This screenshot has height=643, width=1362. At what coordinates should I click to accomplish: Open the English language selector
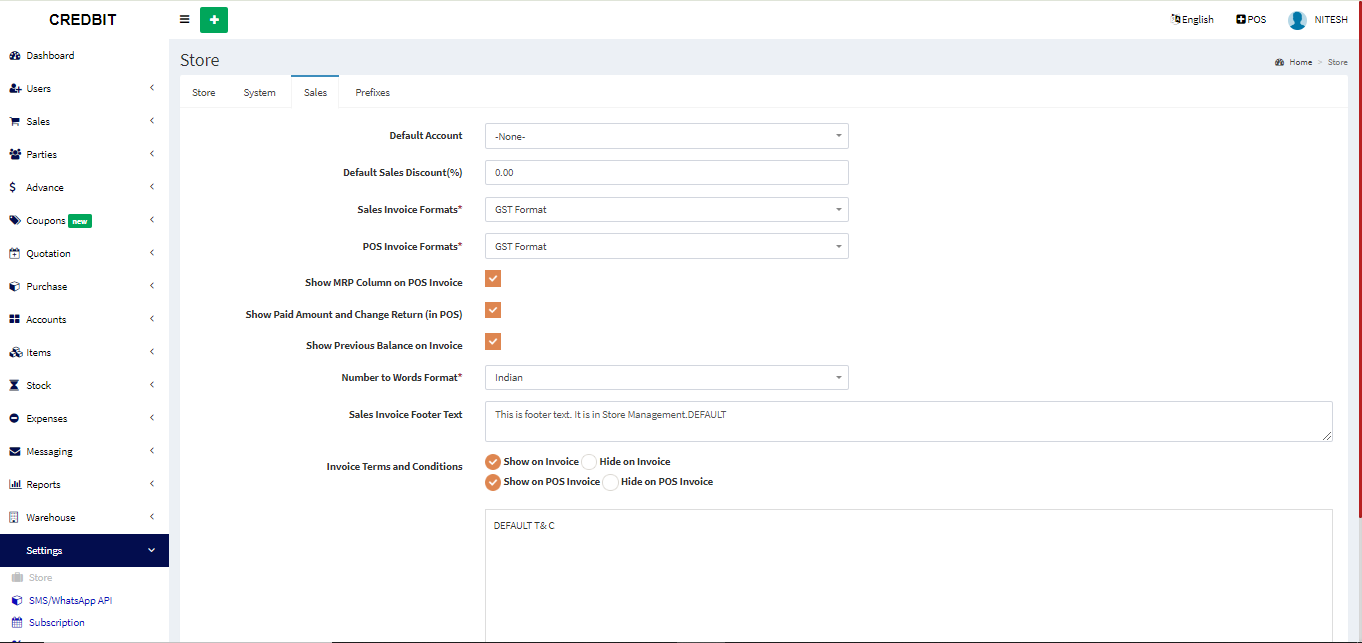[1192, 20]
